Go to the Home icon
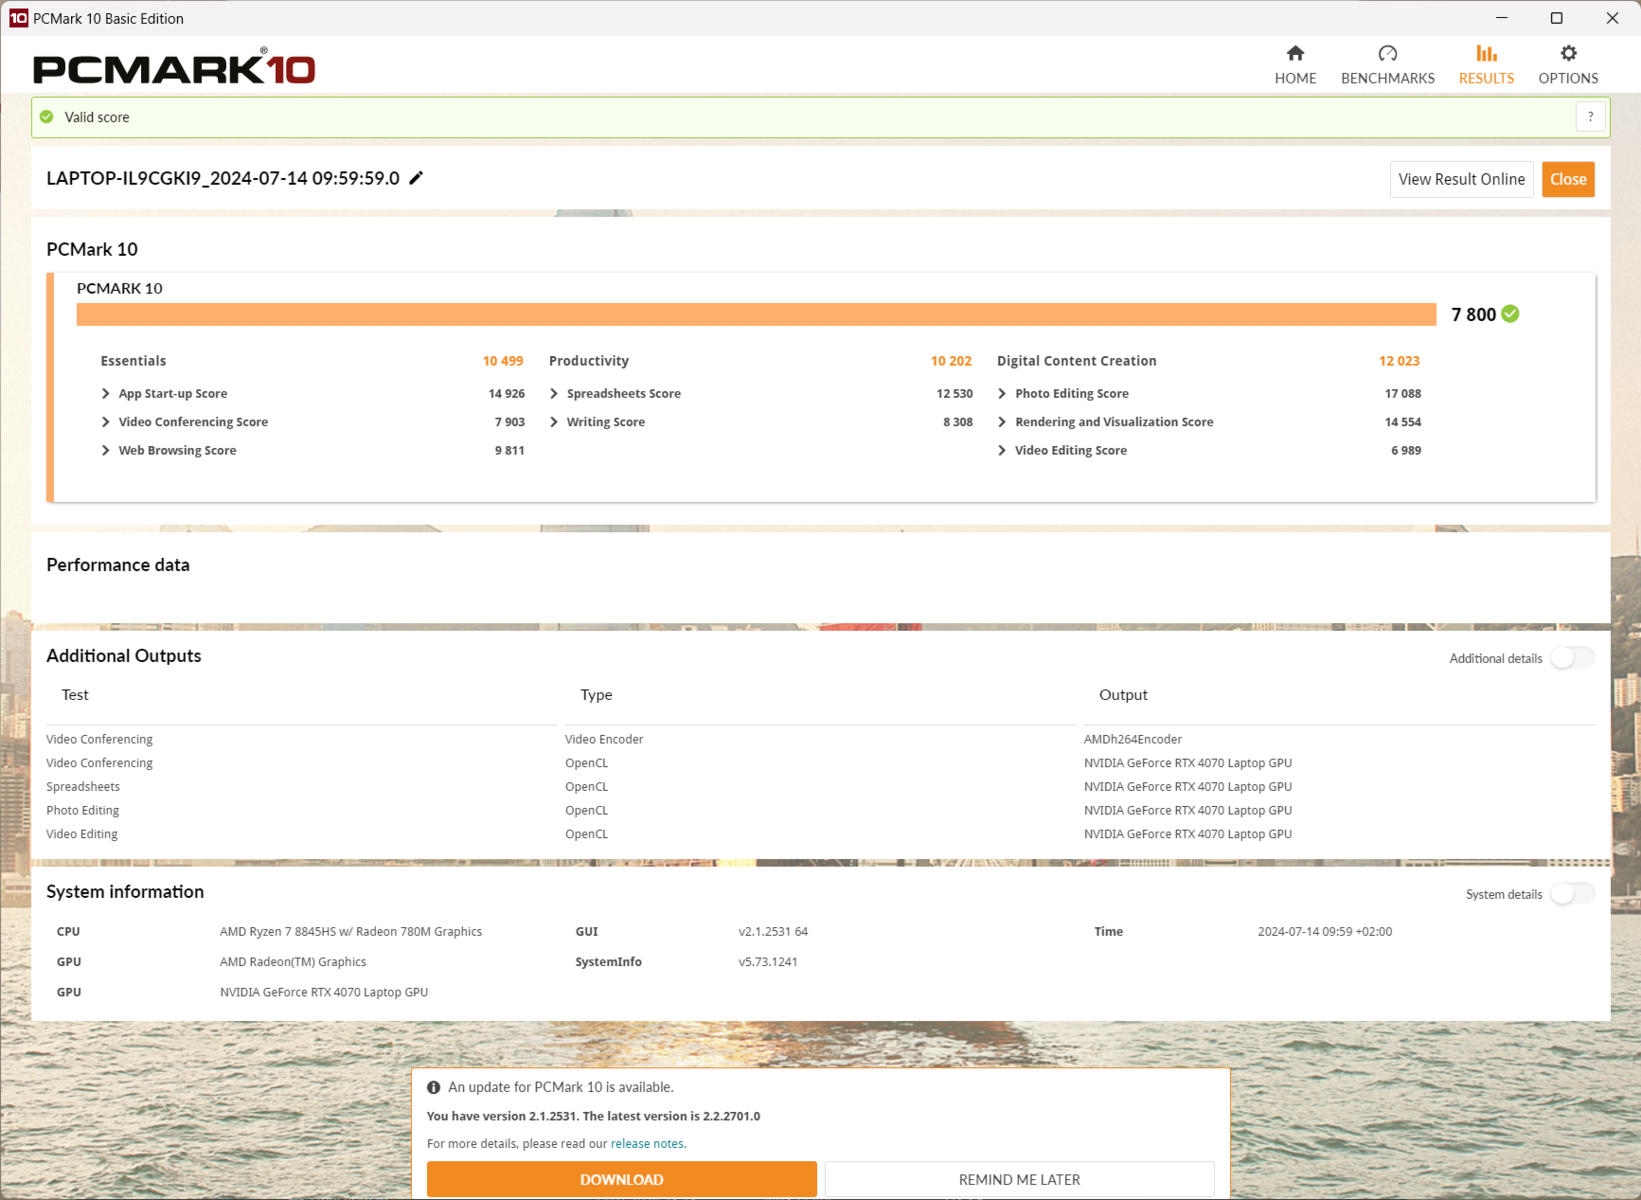Image resolution: width=1641 pixels, height=1200 pixels. point(1295,54)
